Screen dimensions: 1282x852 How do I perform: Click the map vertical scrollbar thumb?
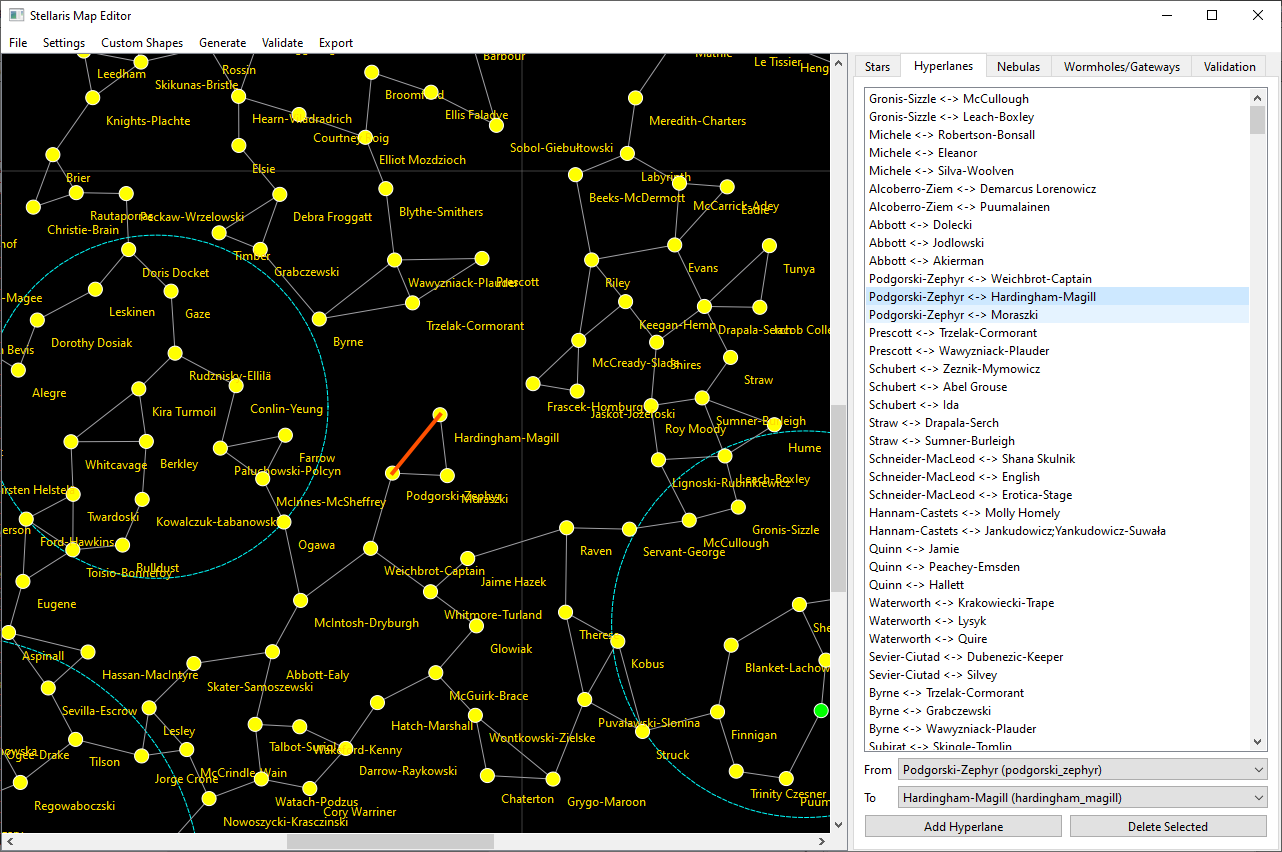click(x=839, y=497)
